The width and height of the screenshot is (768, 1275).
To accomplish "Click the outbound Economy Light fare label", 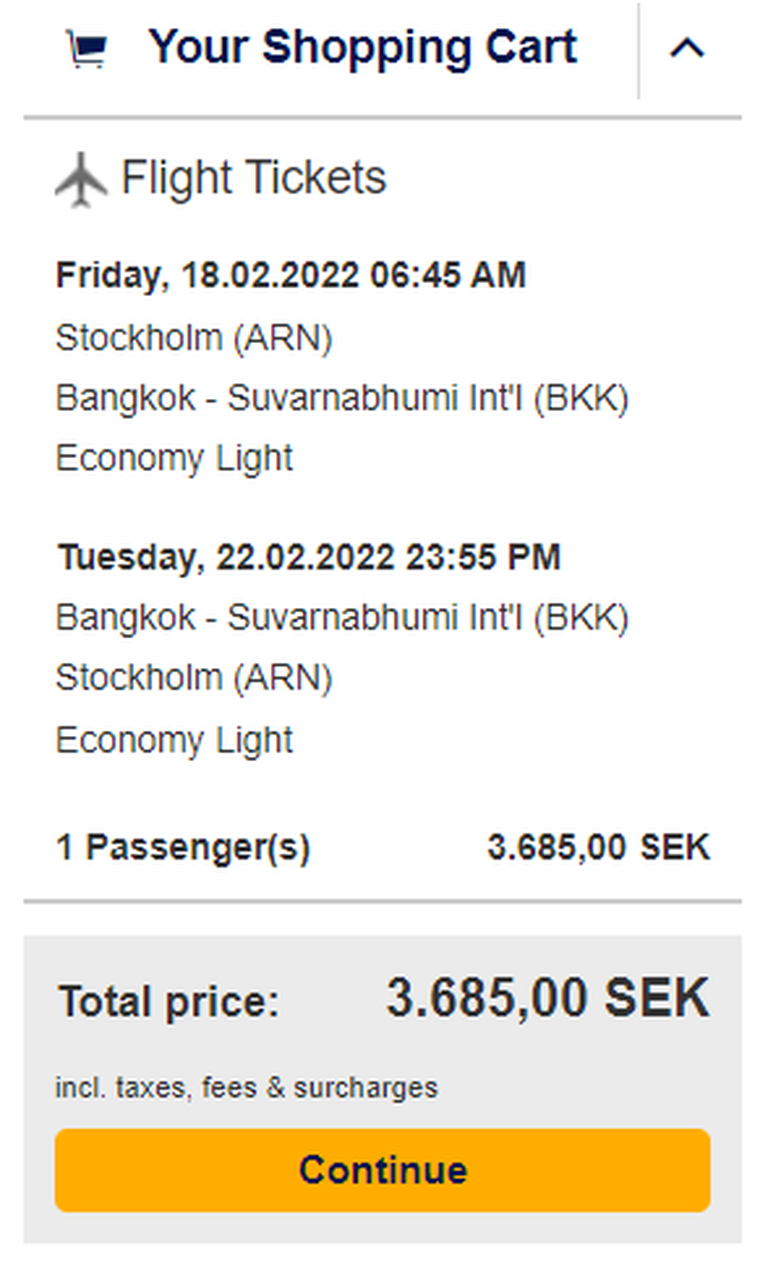I will 174,459.
